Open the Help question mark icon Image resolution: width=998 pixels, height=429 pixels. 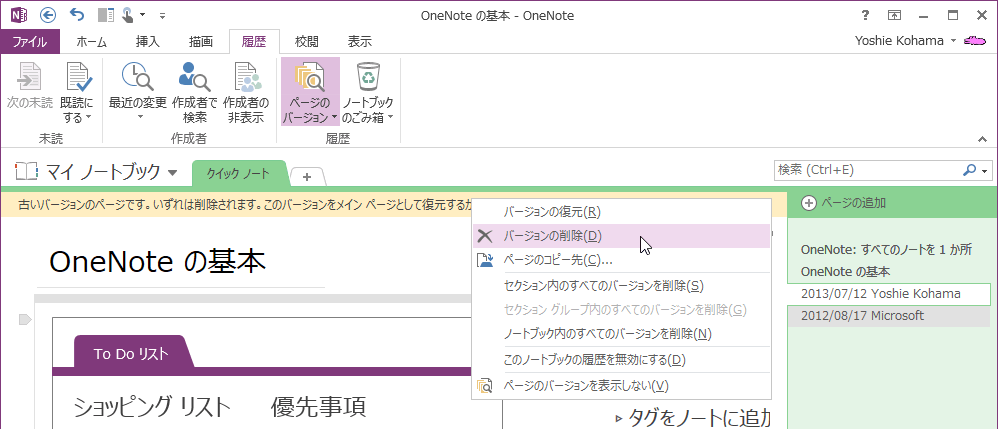pos(865,15)
